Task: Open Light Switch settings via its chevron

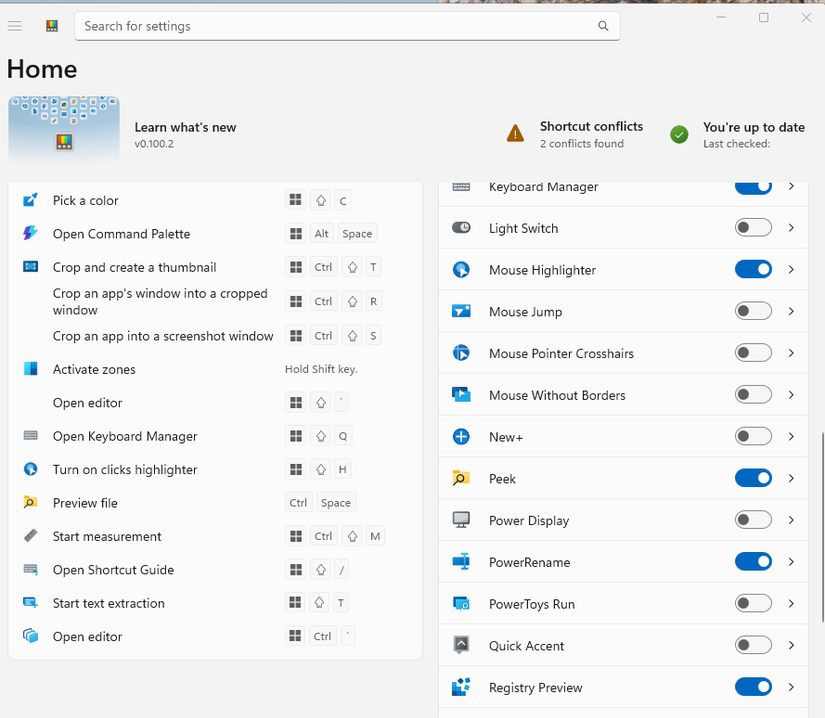Action: click(791, 227)
